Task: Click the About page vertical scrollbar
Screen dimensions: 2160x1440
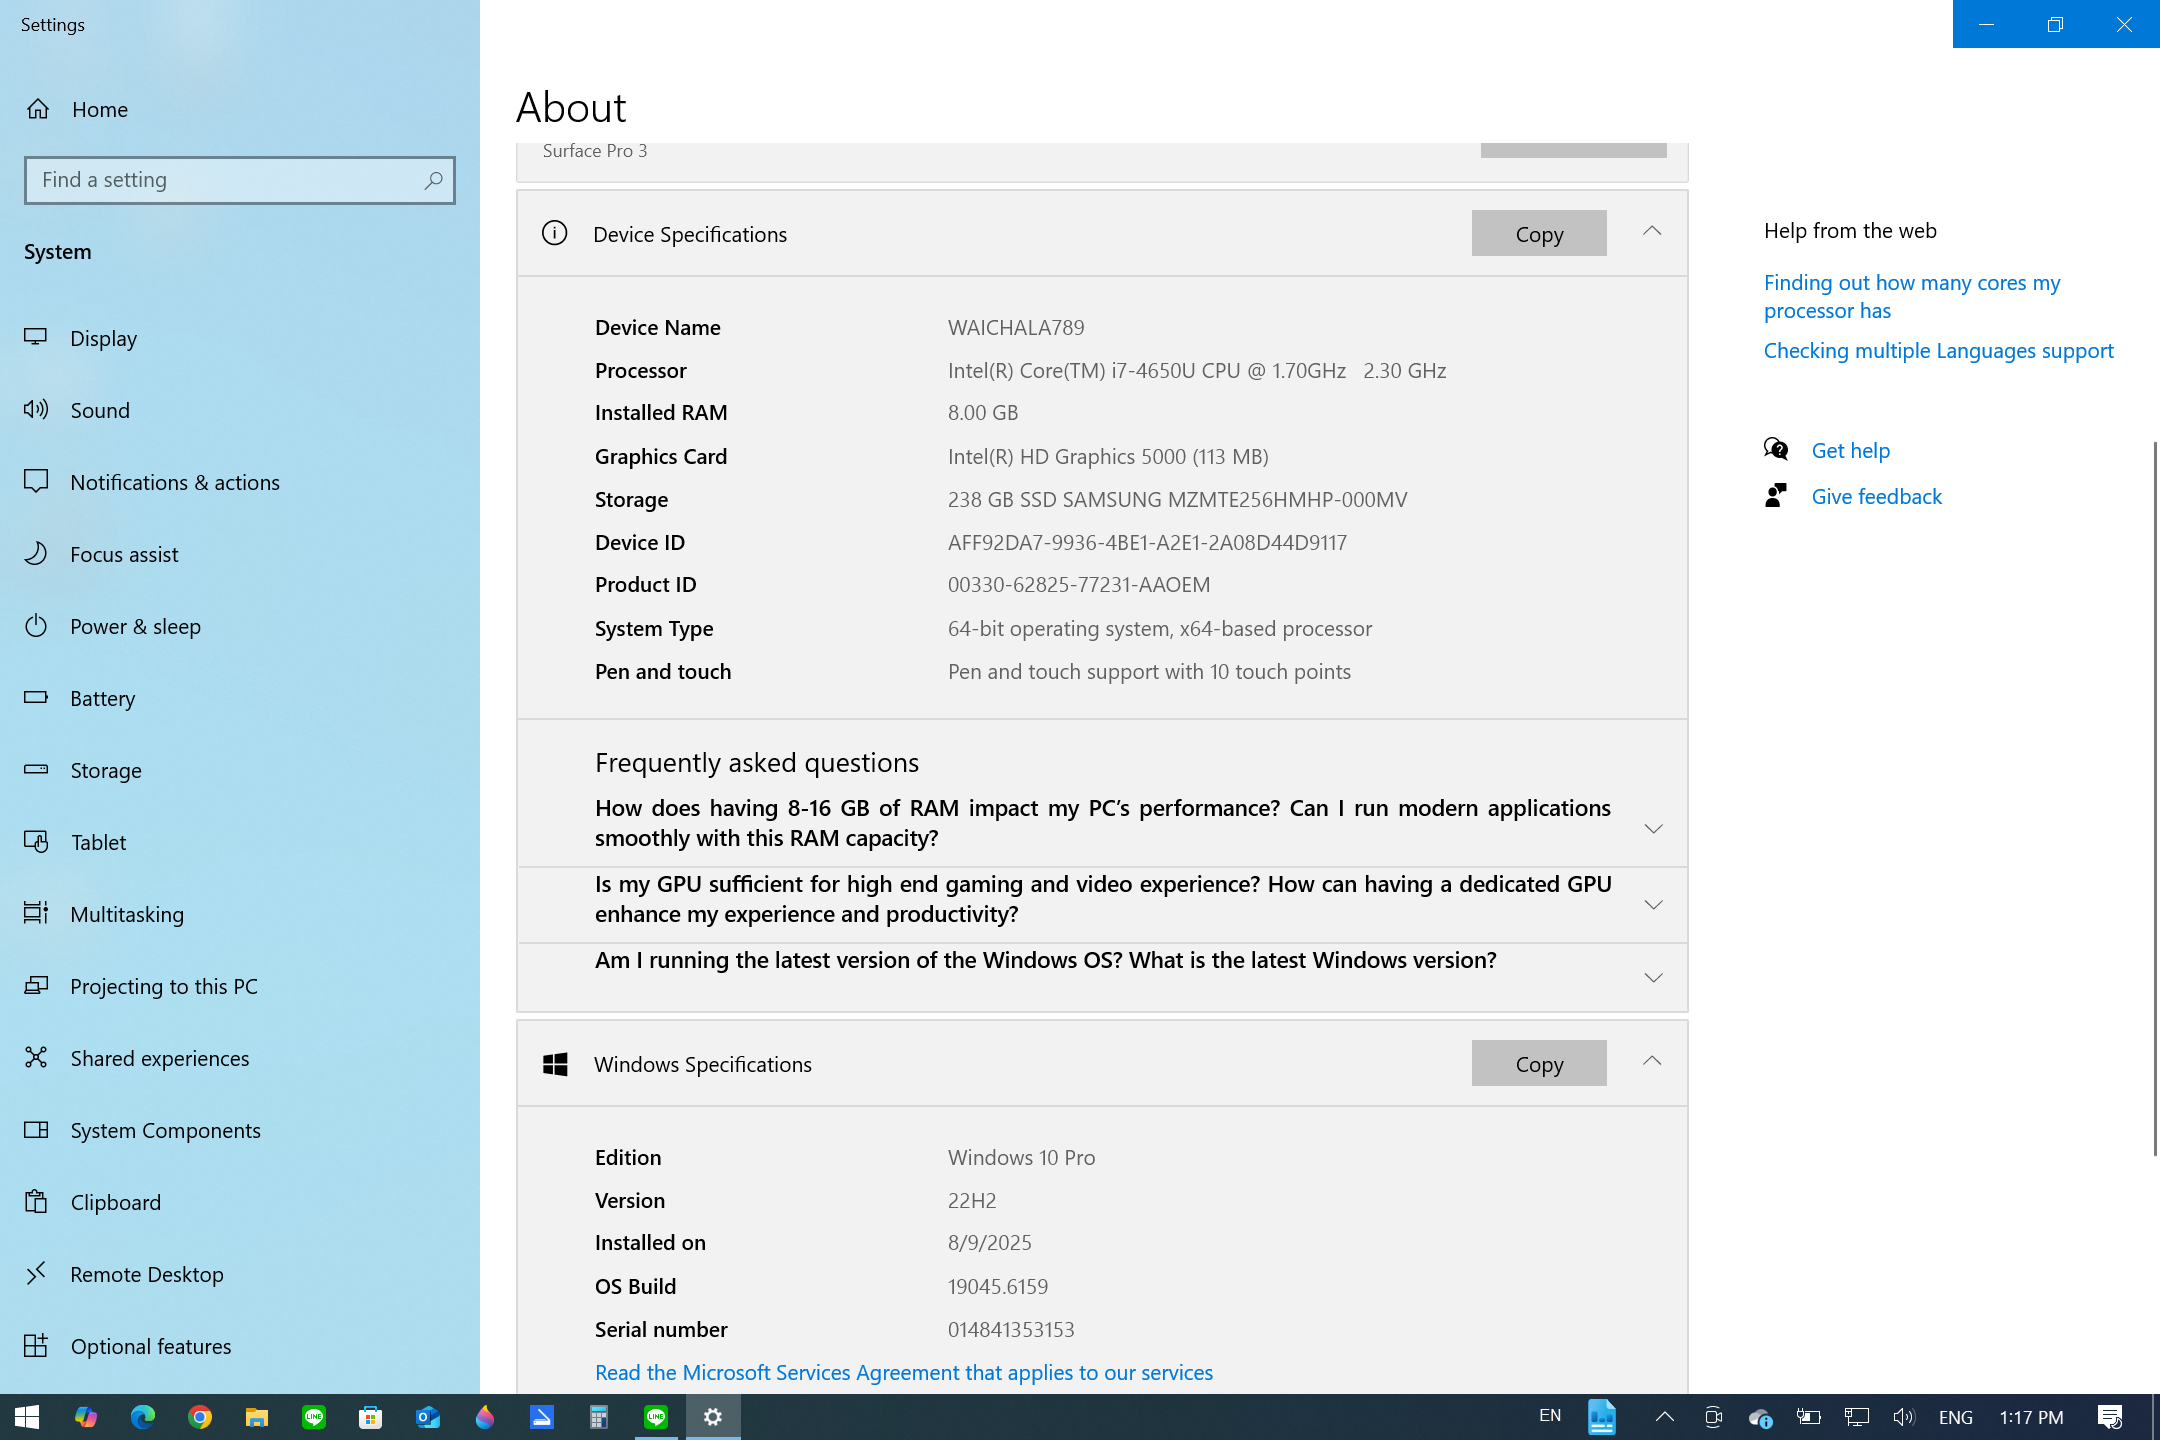Action: tap(2154, 798)
